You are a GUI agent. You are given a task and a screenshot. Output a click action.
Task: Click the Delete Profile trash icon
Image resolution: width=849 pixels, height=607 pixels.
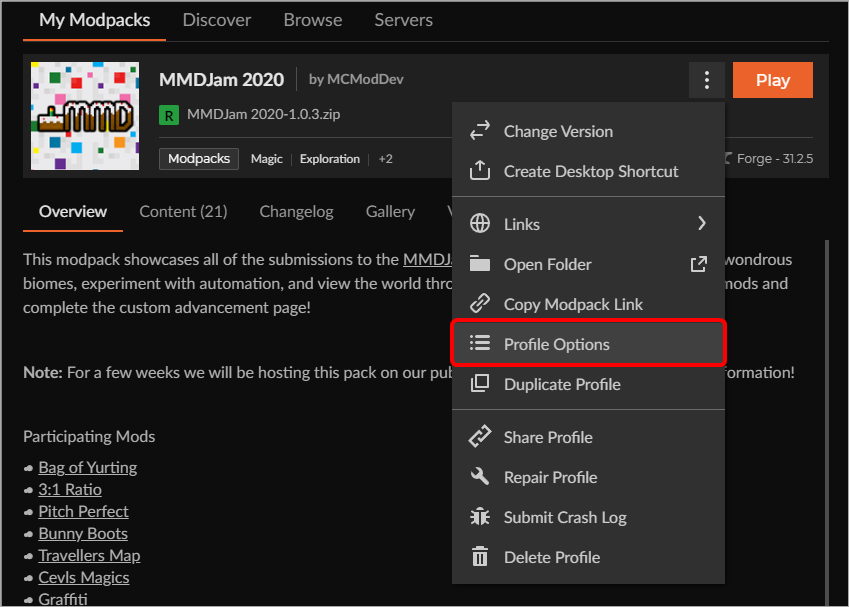point(480,557)
